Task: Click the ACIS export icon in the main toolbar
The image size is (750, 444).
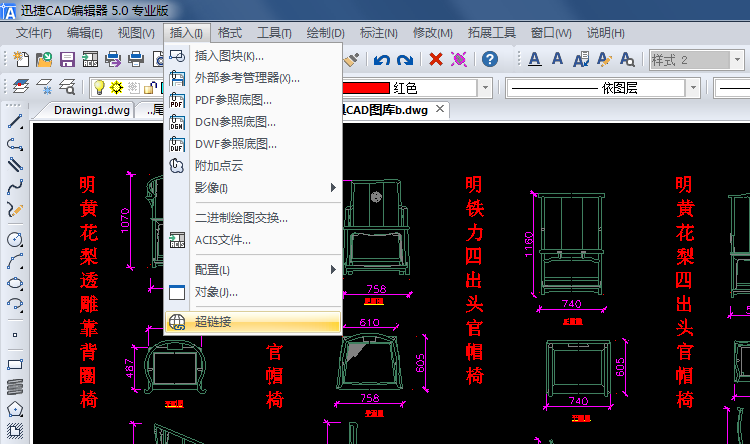Action: (90, 59)
